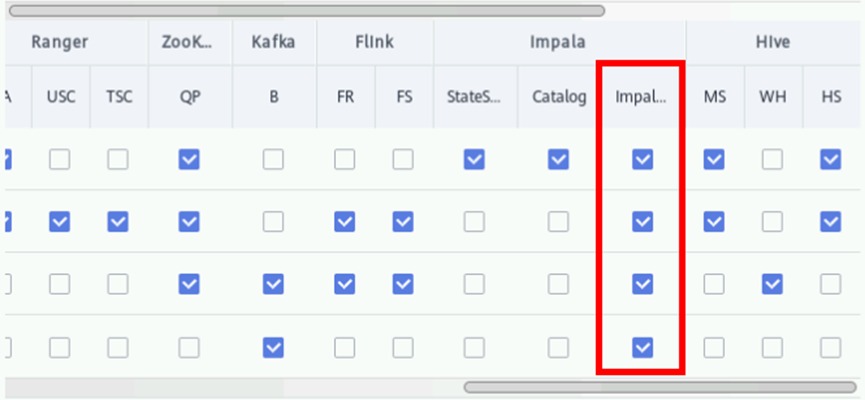Click the Impala group column header
This screenshot has height=400, width=865.
[558, 43]
